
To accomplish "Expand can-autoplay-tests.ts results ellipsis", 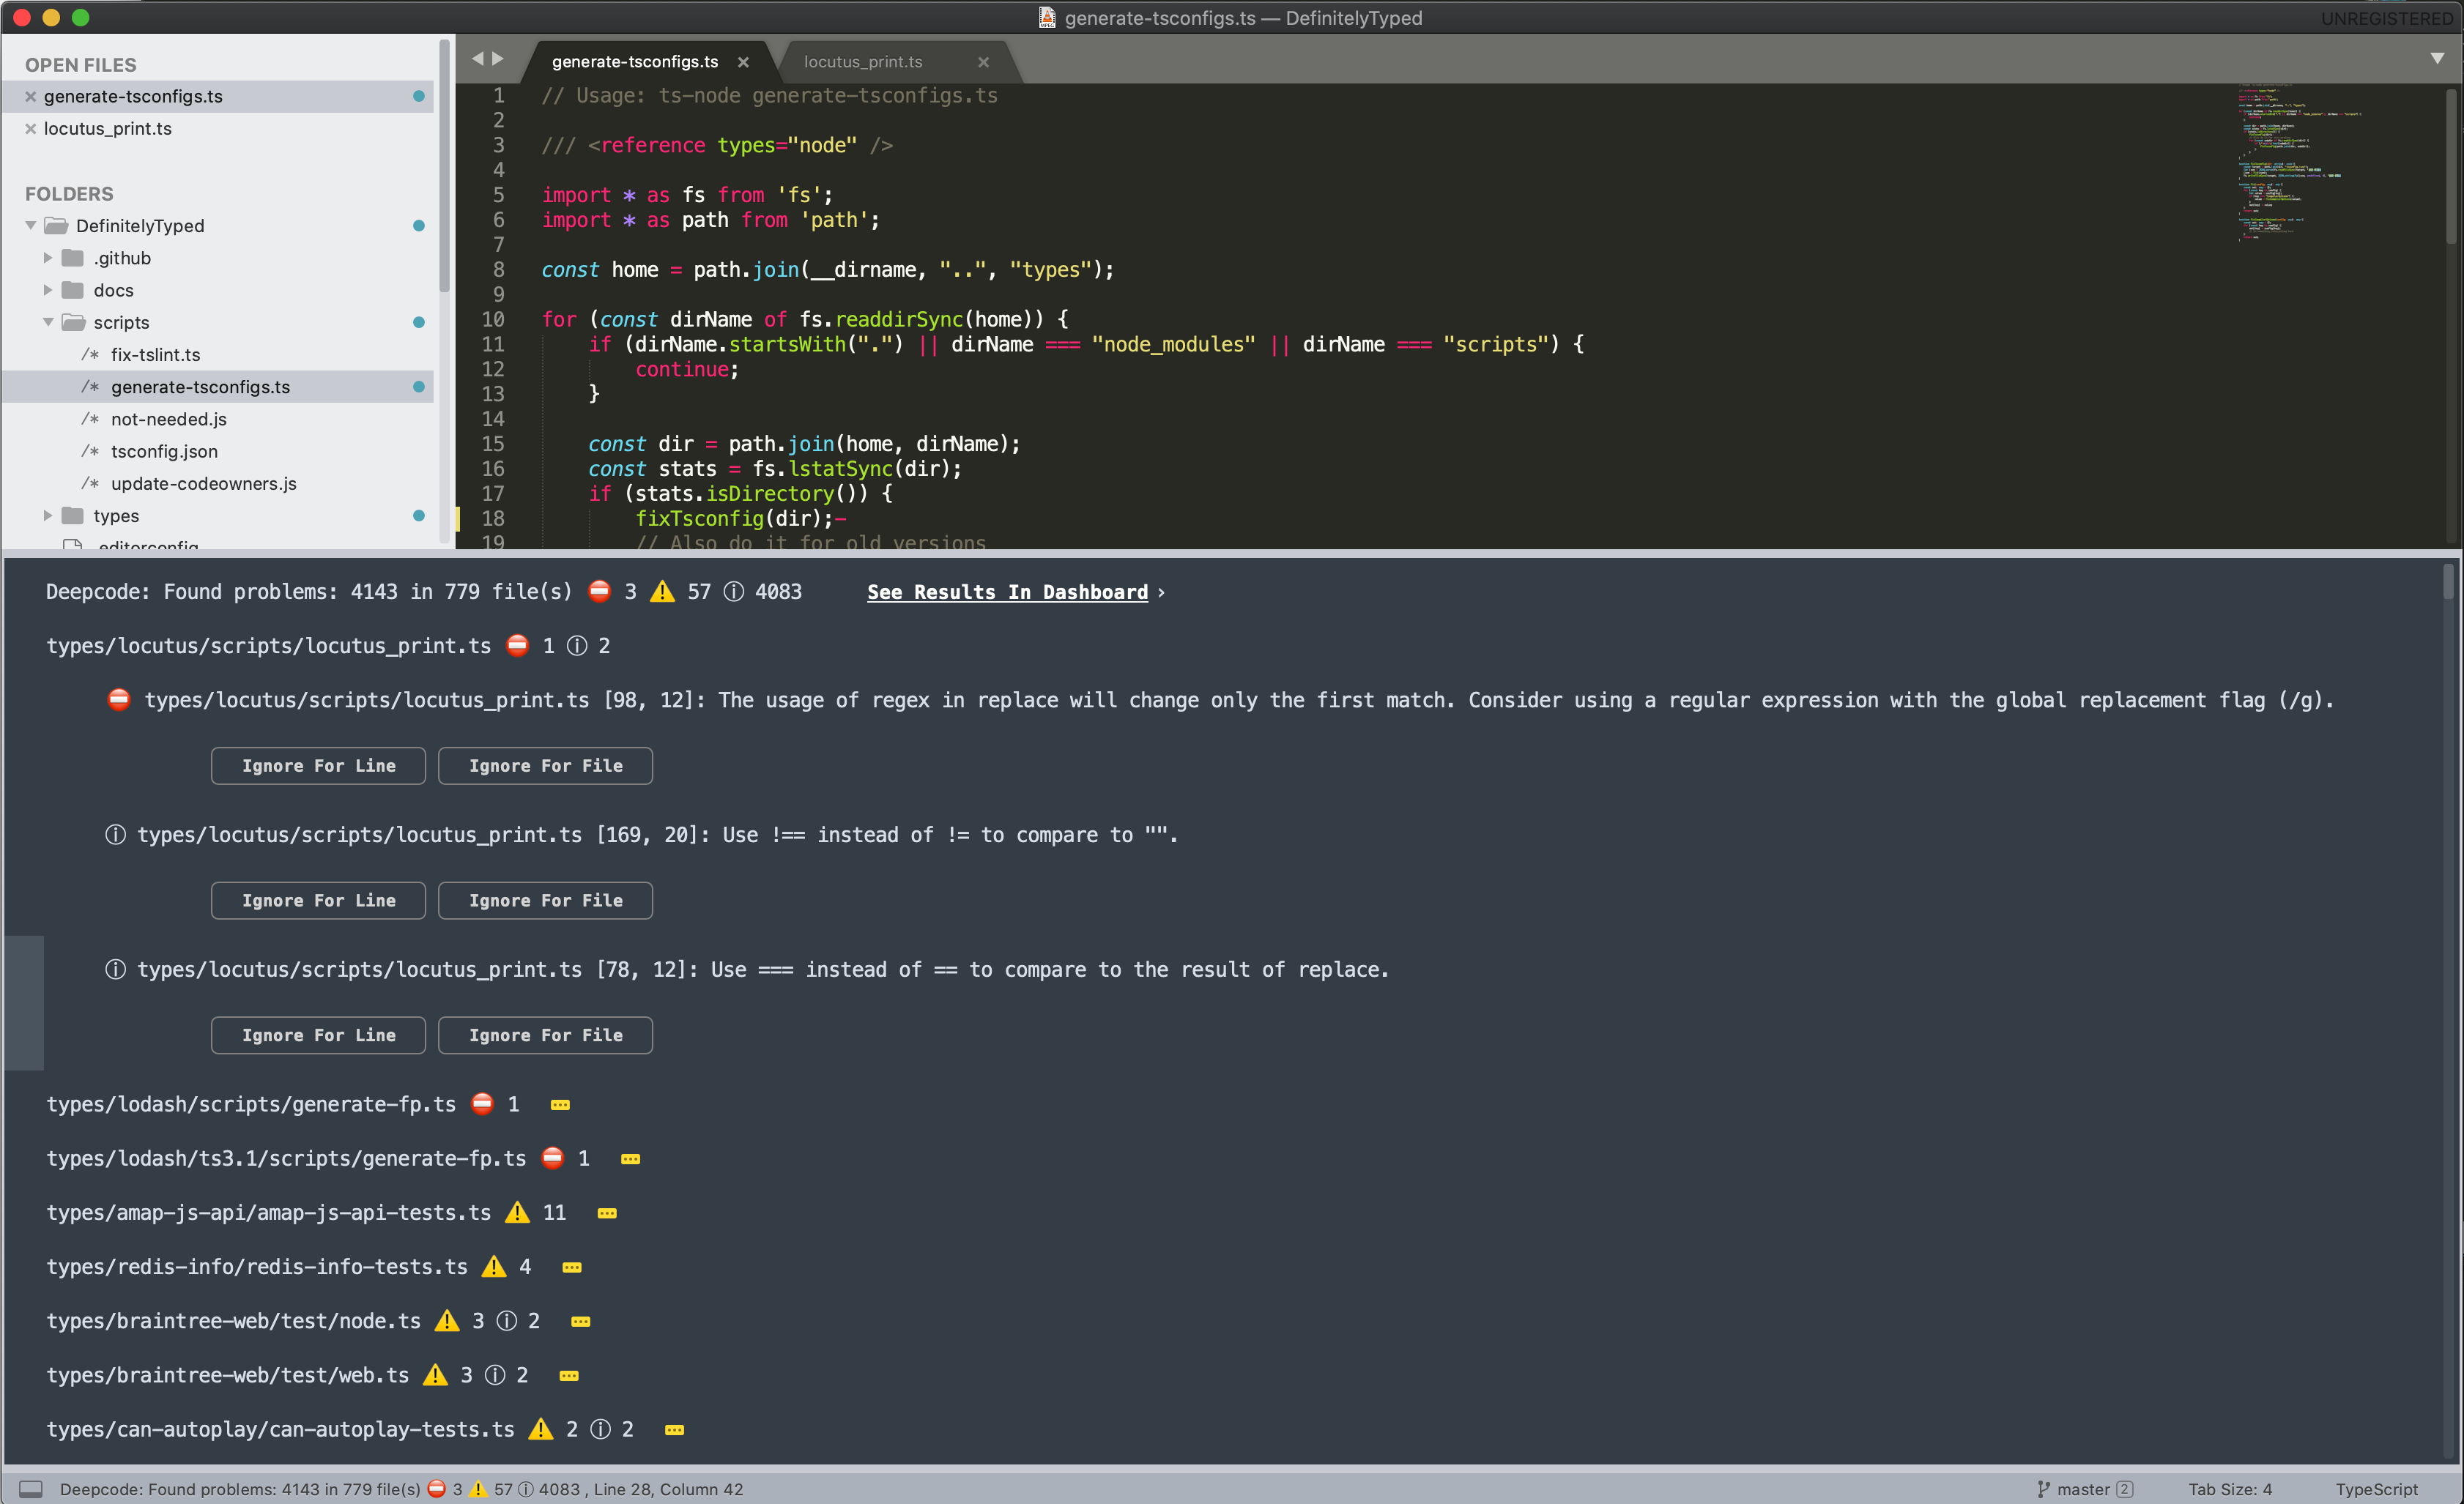I will tap(674, 1430).
